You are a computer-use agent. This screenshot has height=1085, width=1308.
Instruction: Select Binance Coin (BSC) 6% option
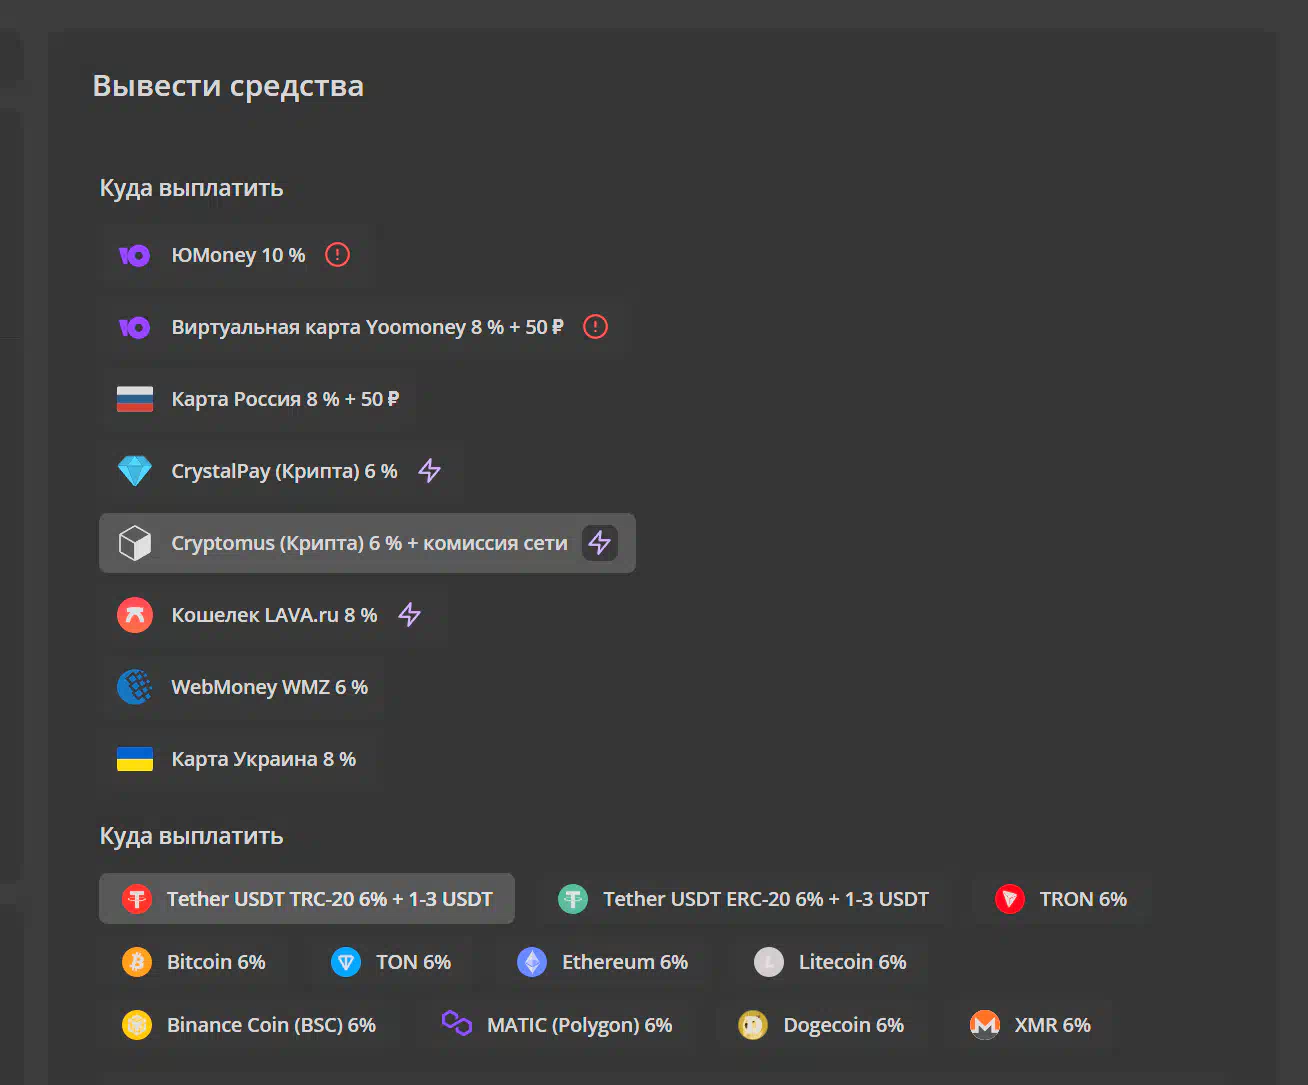coord(249,1025)
